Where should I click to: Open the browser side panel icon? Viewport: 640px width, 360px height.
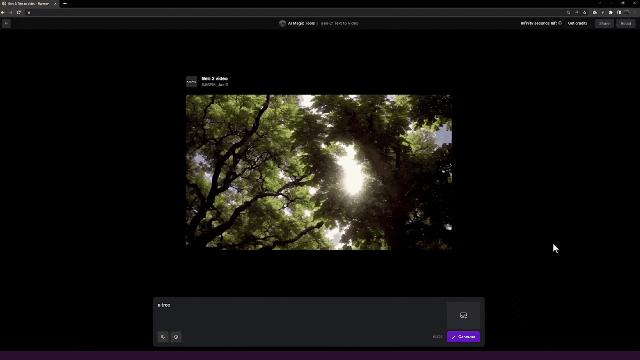[619, 13]
